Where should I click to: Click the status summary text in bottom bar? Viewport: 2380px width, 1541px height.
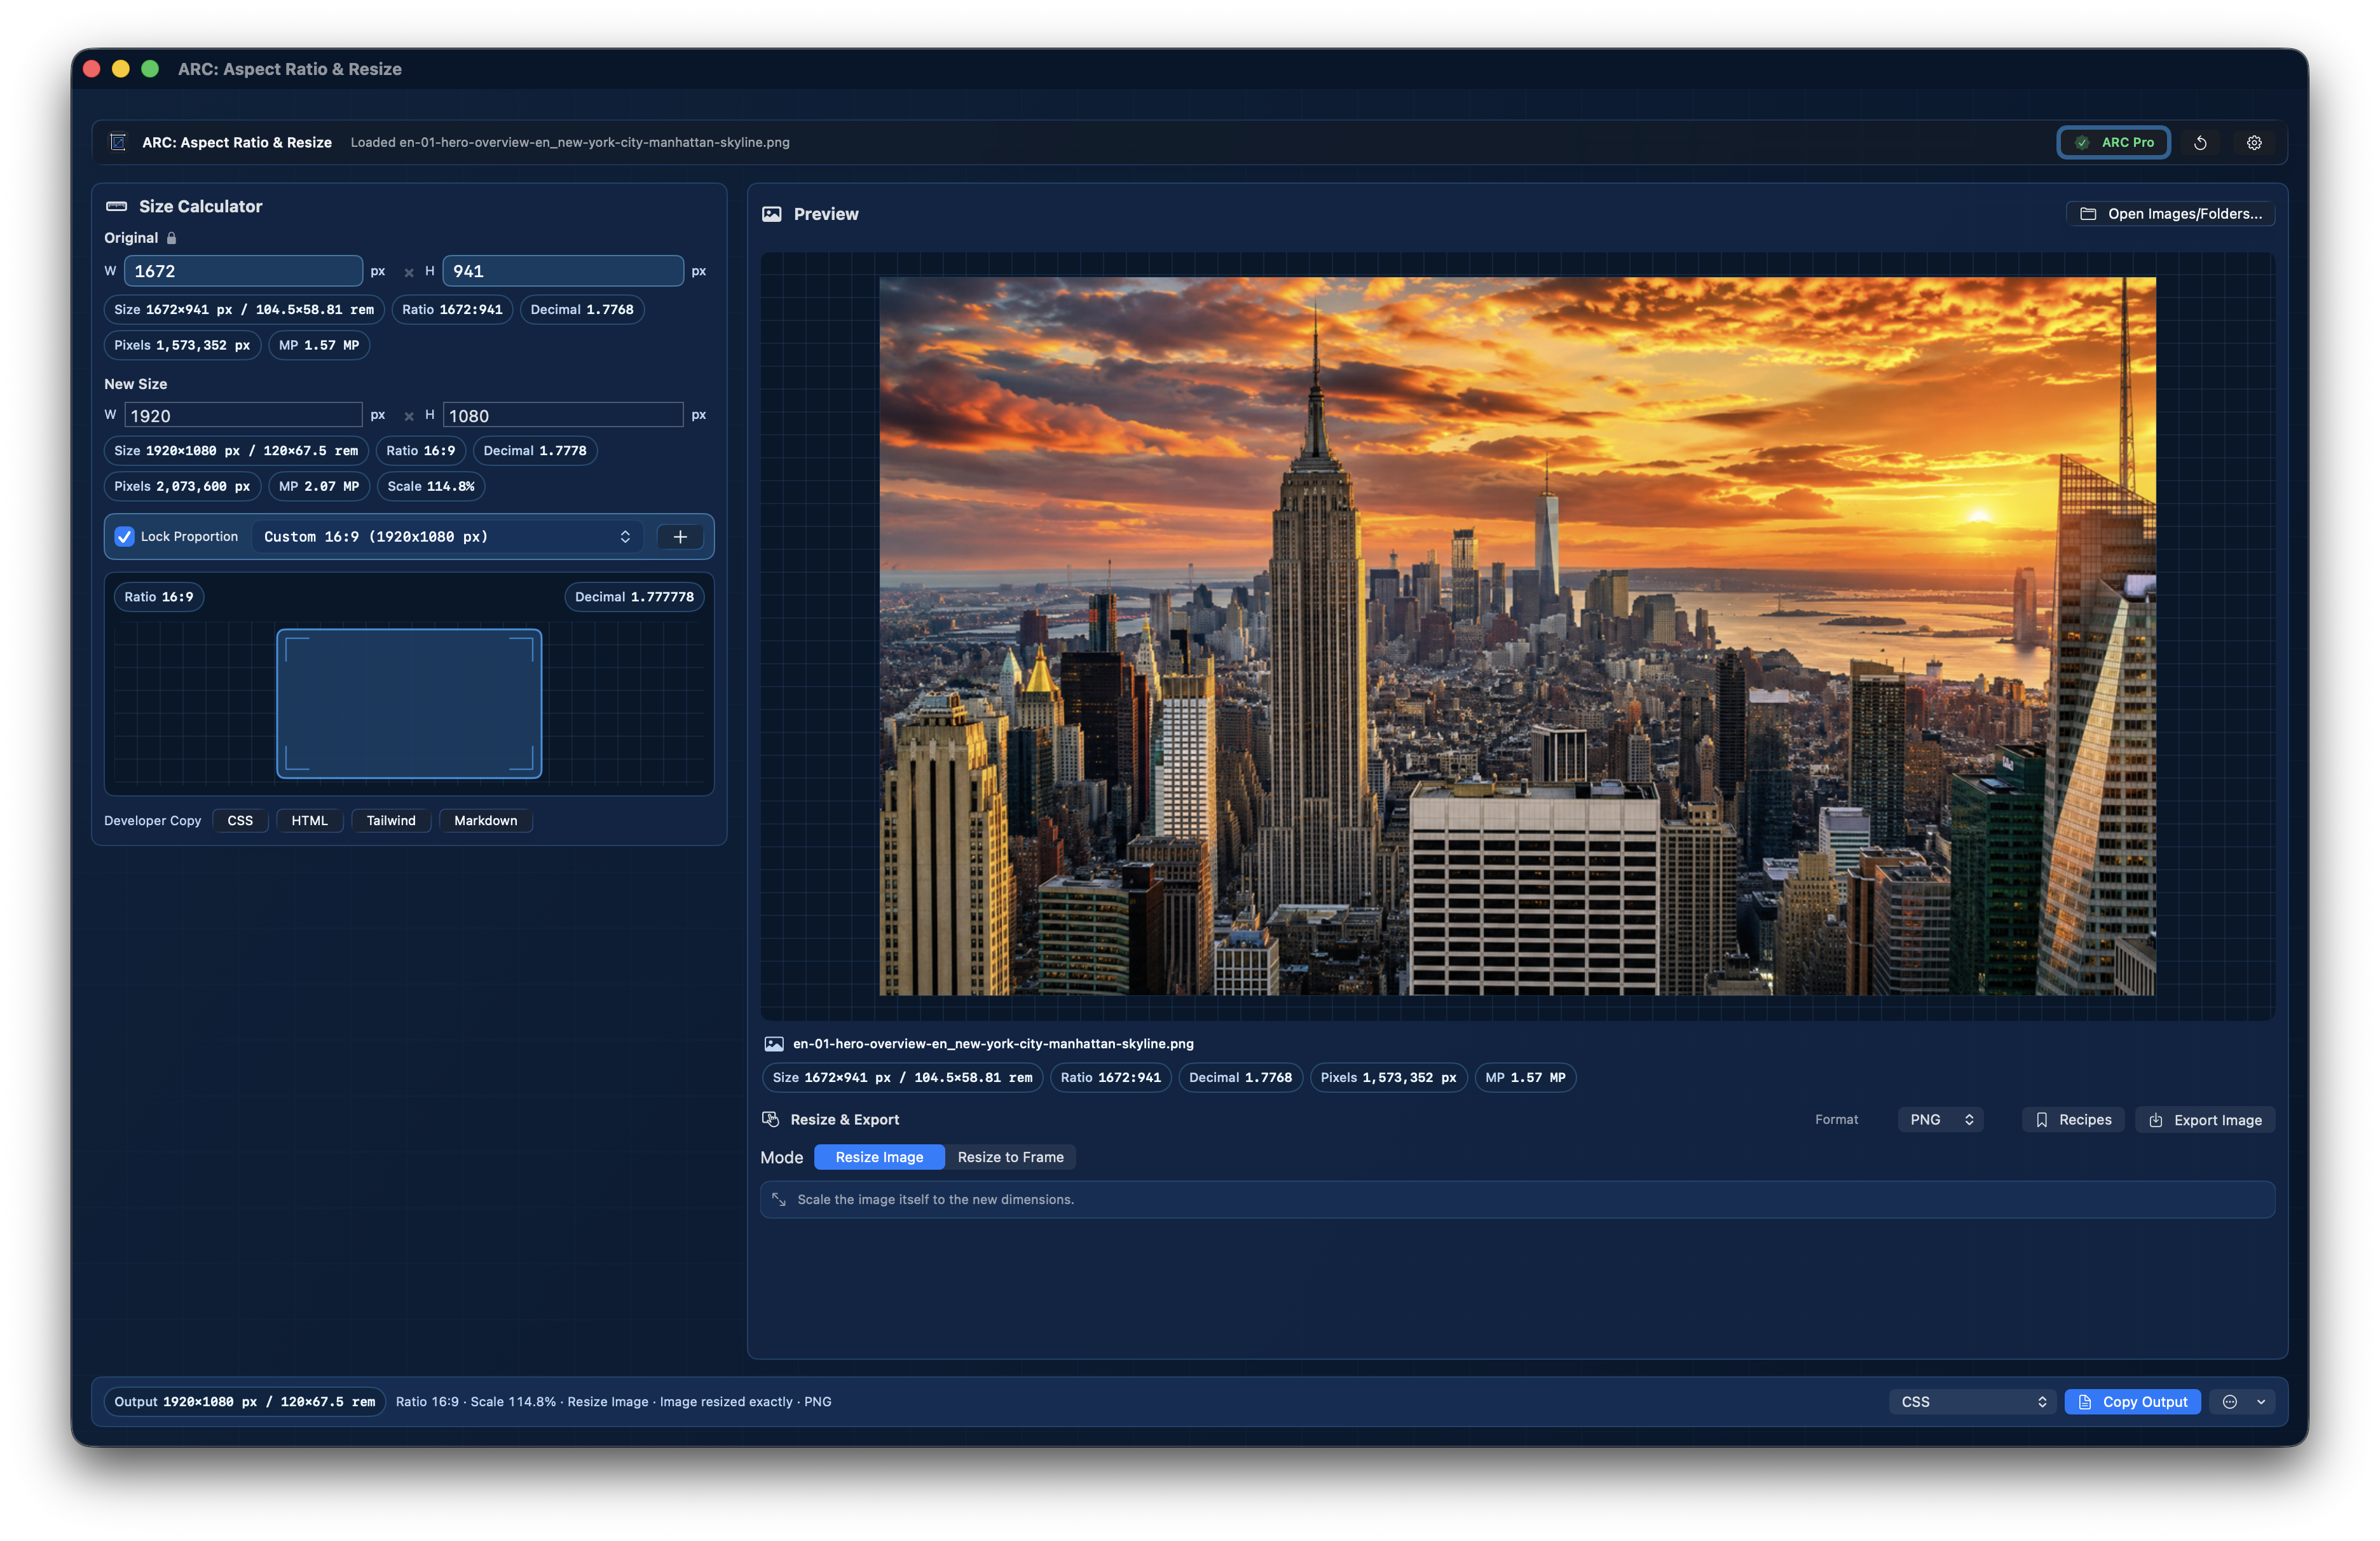pos(613,1402)
